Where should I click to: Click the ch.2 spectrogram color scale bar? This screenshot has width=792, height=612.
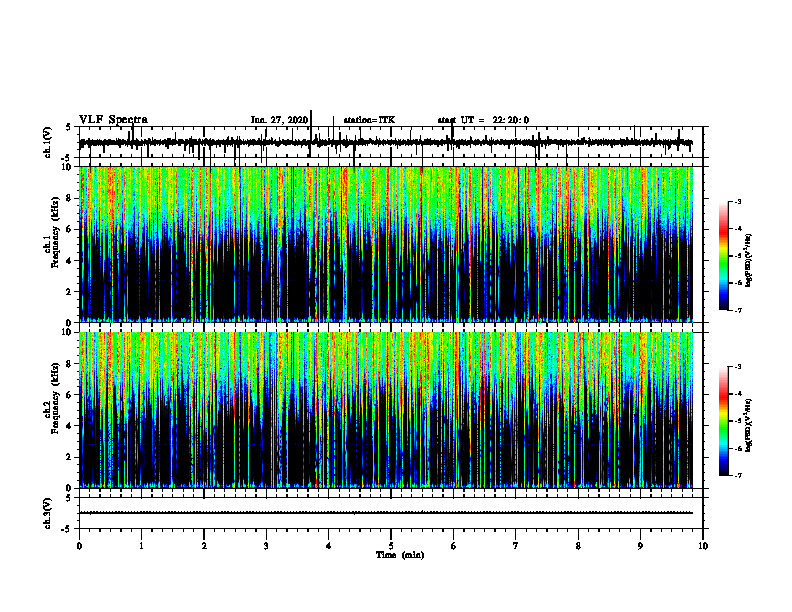pos(723,421)
